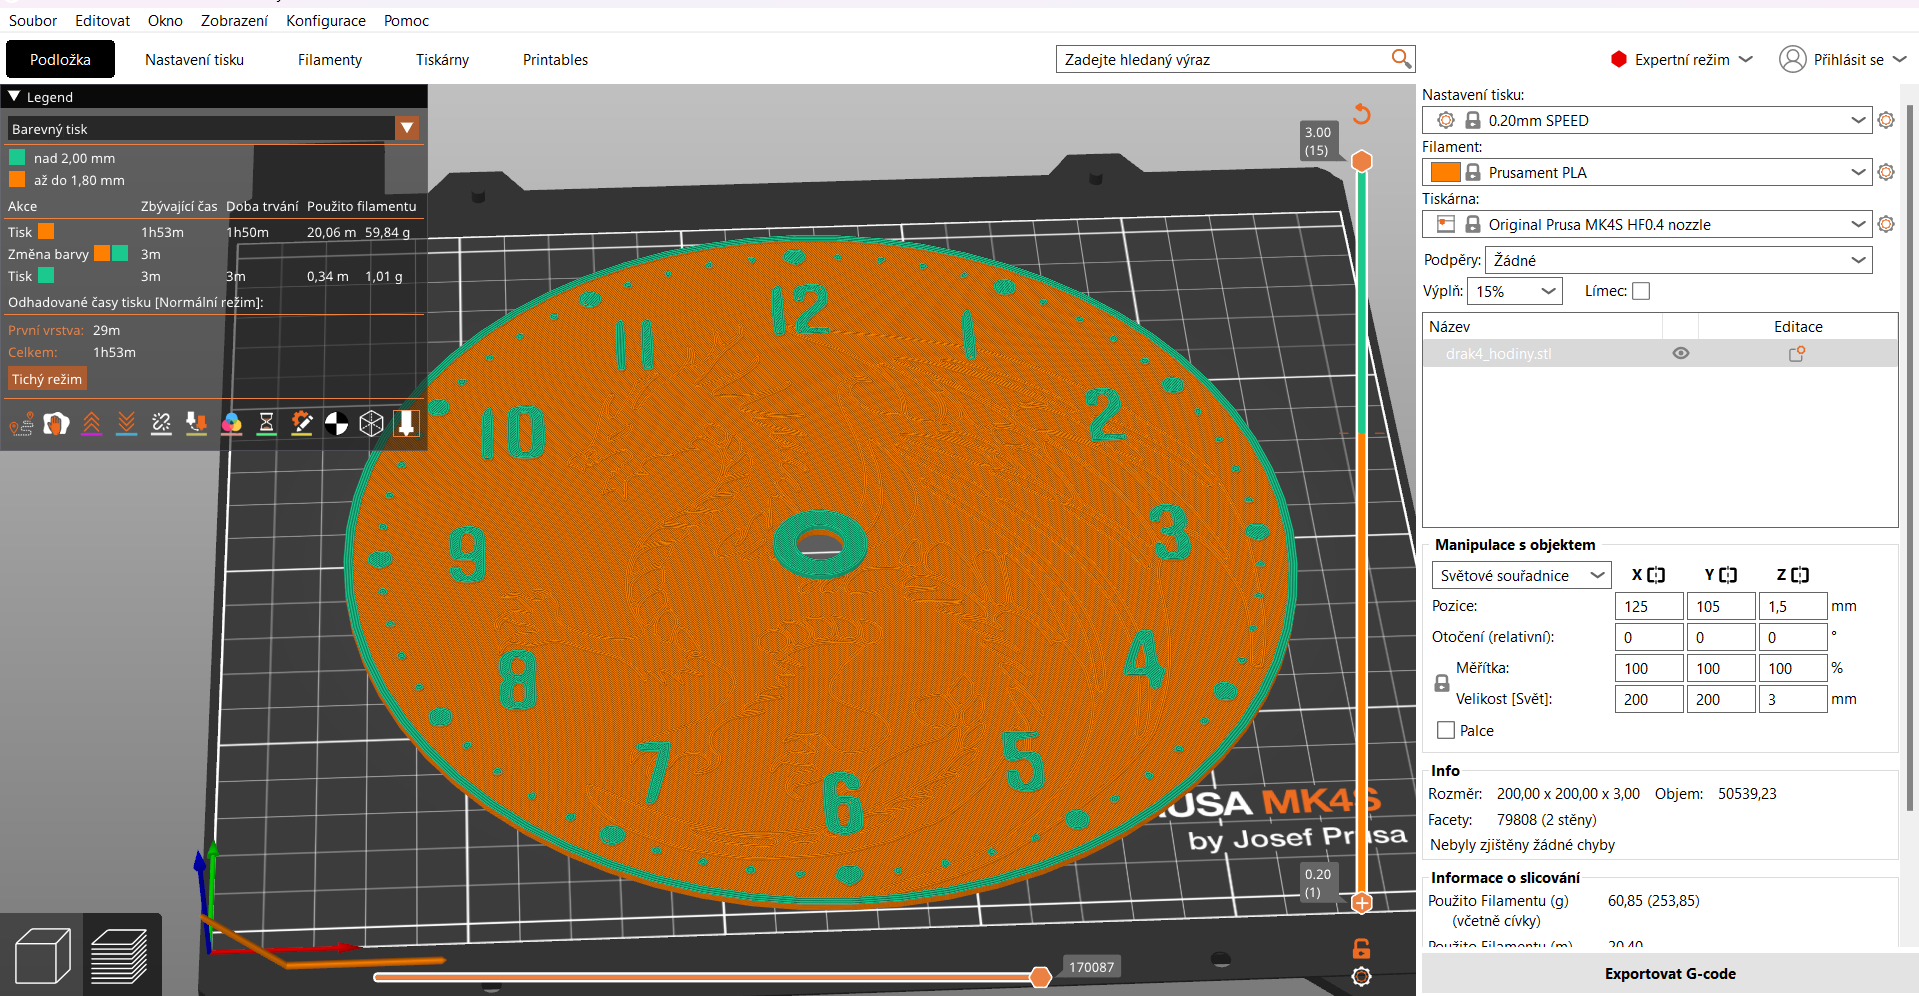Click Exportovat G-code button

coord(1670,973)
